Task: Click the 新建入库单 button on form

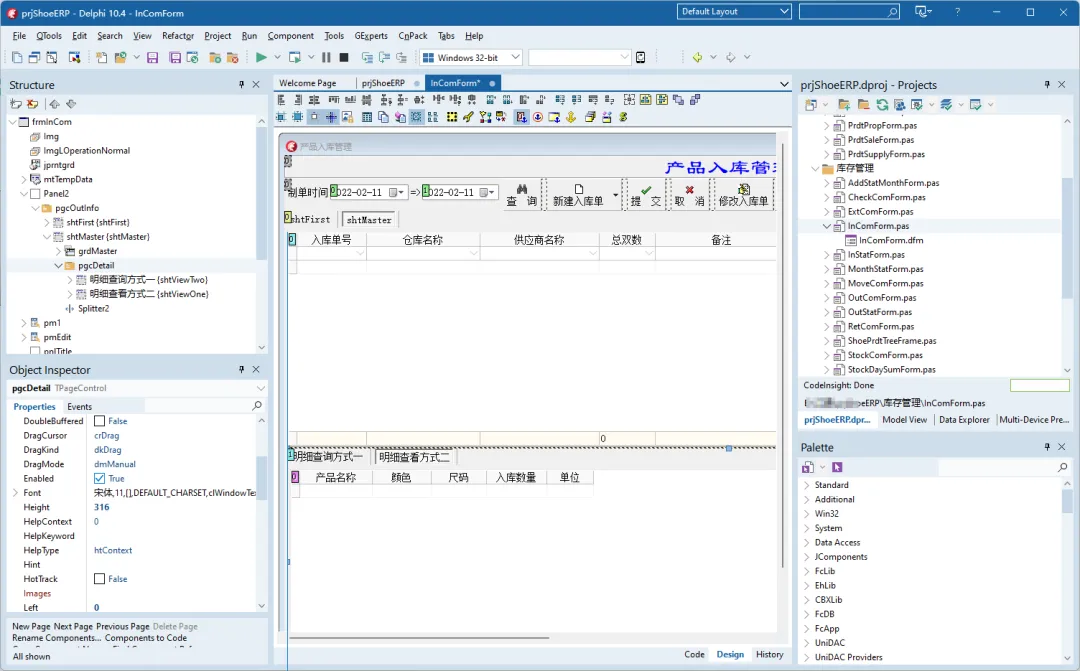Action: [x=579, y=194]
